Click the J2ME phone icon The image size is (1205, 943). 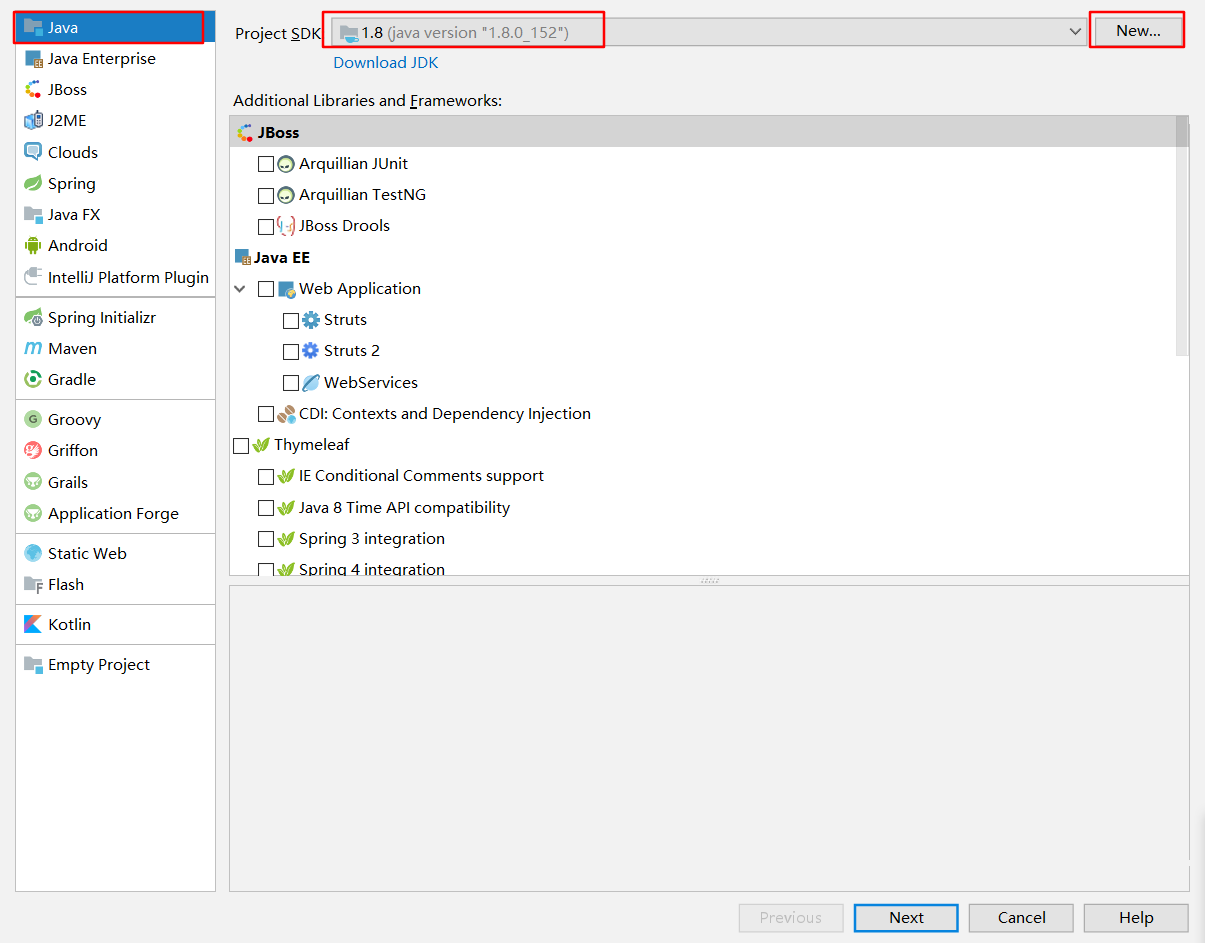click(33, 120)
